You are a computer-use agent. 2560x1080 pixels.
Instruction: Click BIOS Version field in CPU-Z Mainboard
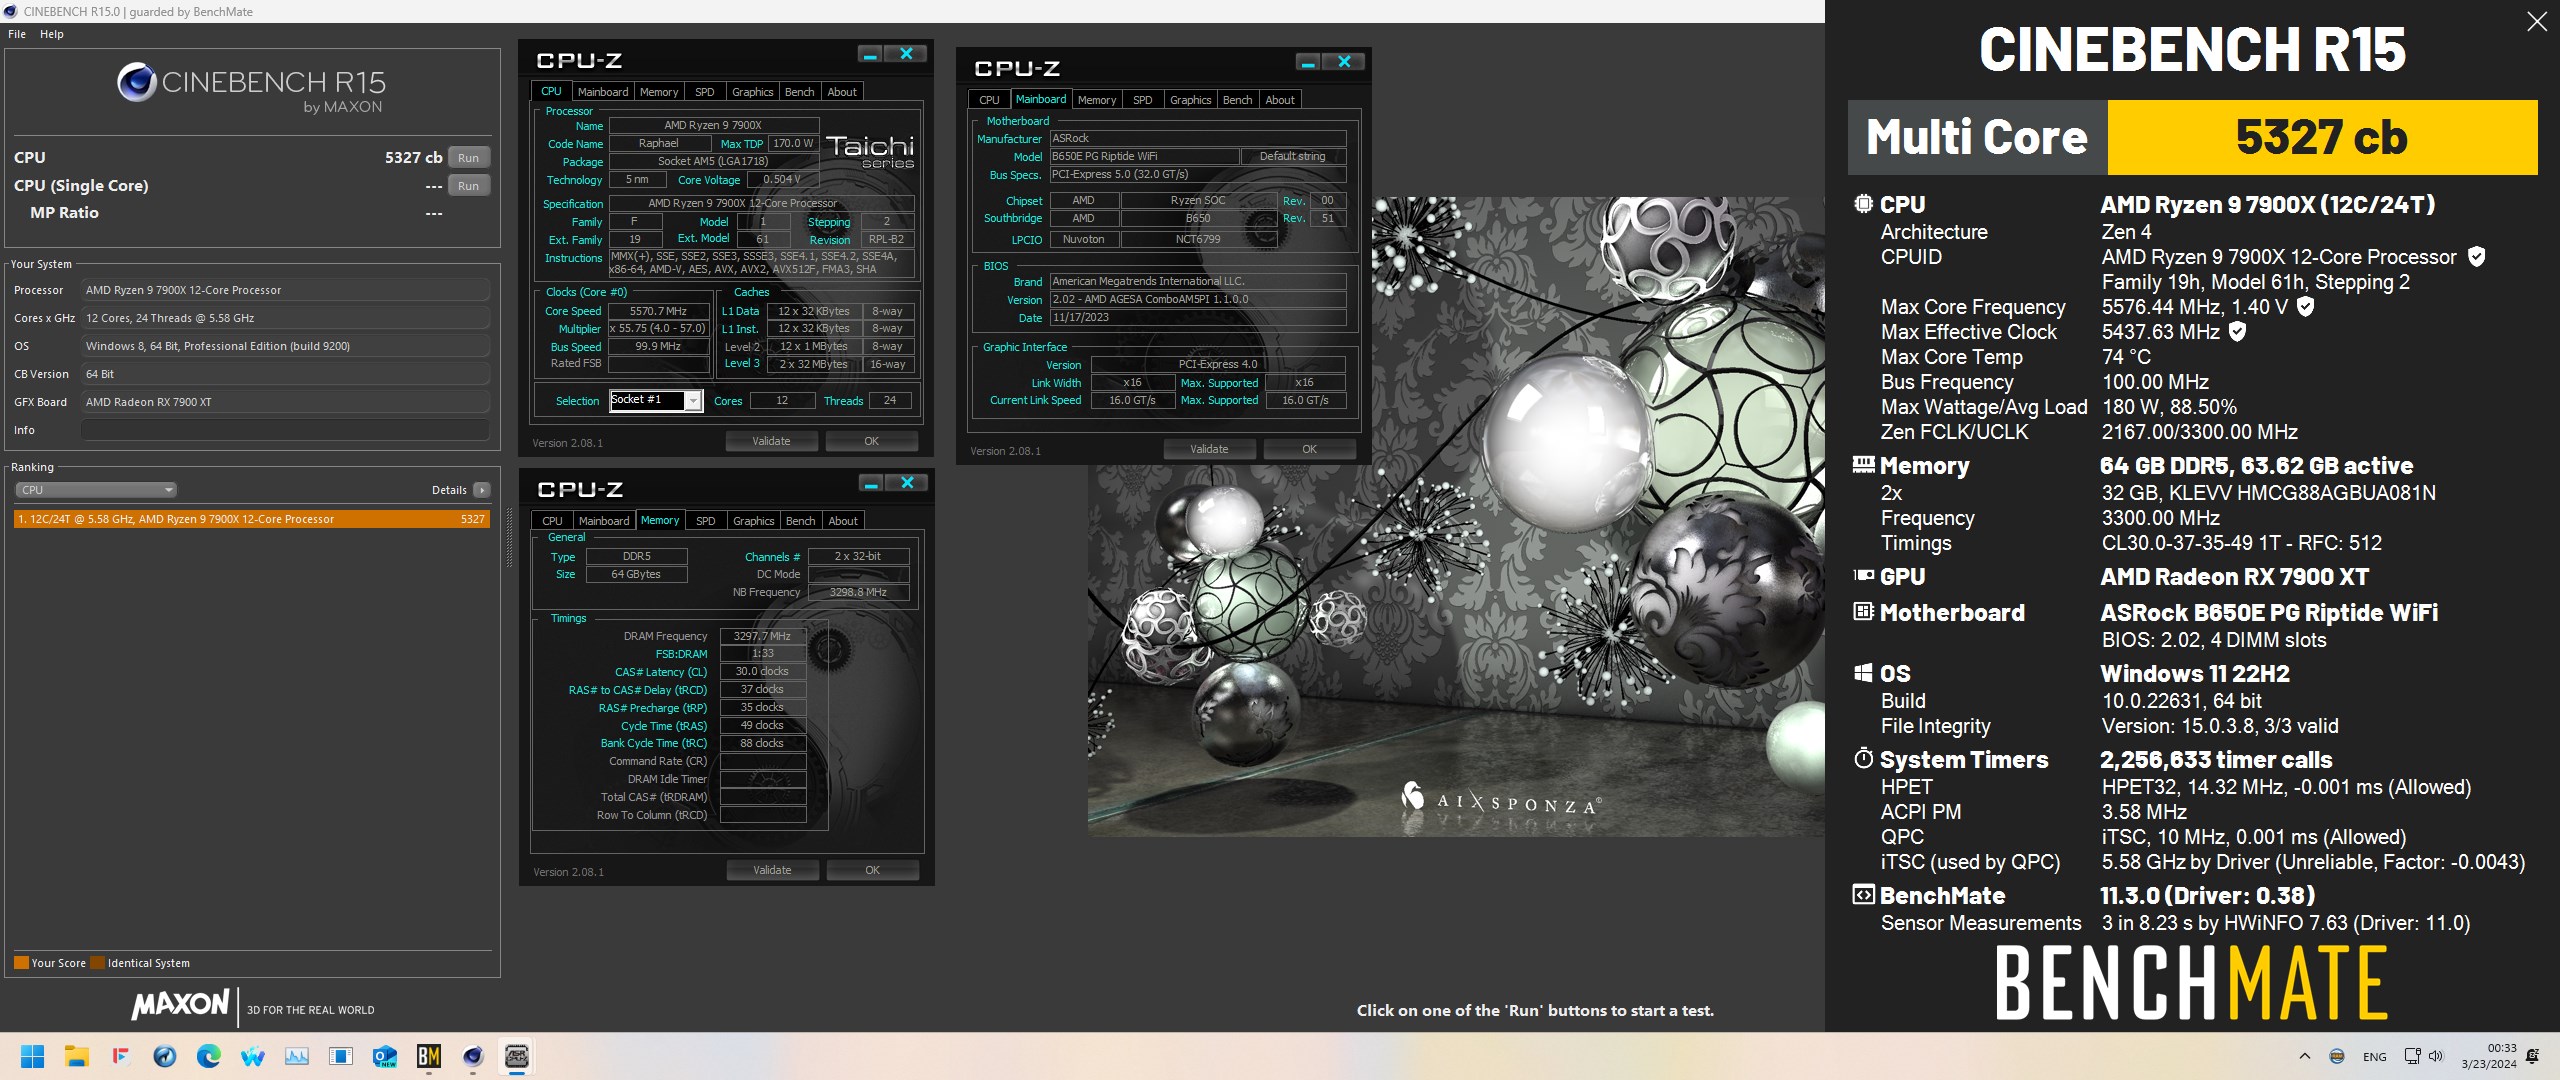tap(1197, 299)
